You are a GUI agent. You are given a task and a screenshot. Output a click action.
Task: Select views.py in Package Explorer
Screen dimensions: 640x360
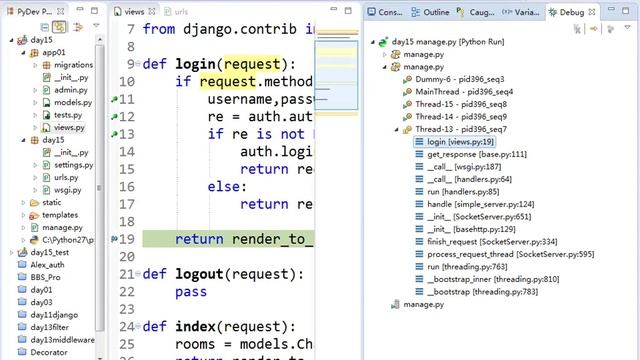pyautogui.click(x=69, y=127)
